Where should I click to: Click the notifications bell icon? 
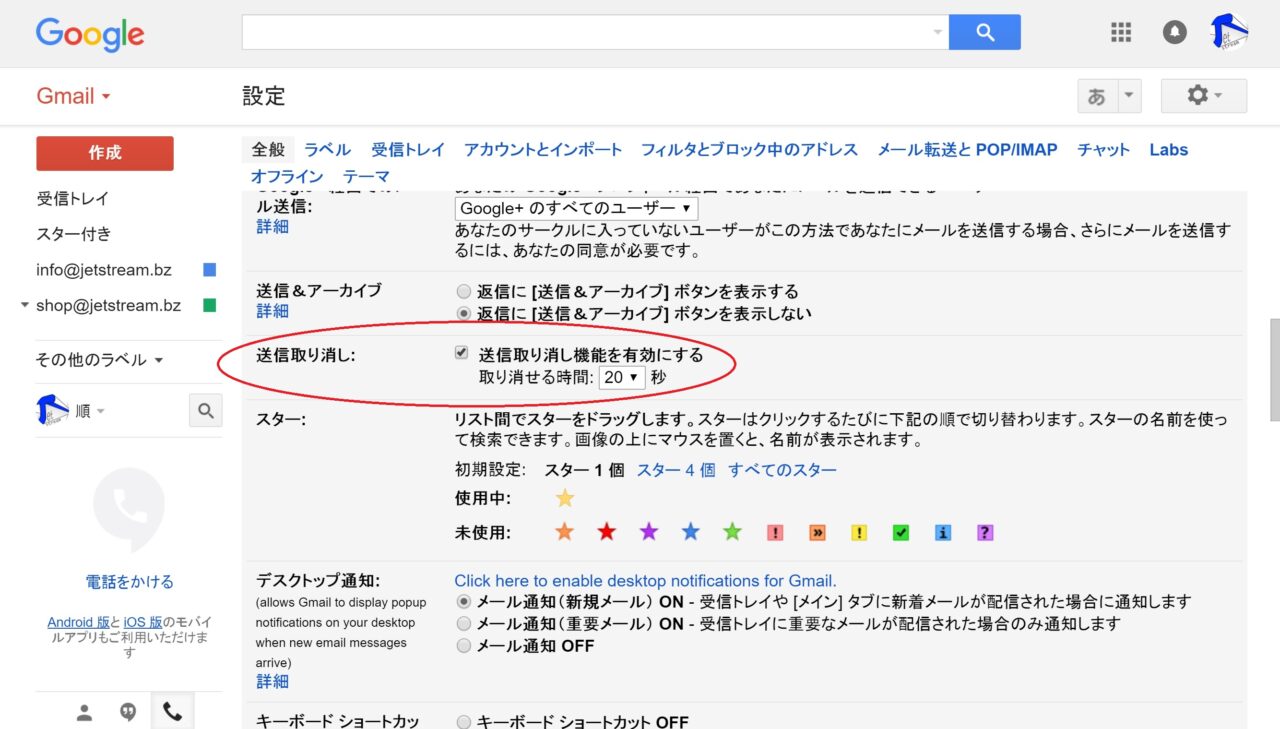point(1174,32)
